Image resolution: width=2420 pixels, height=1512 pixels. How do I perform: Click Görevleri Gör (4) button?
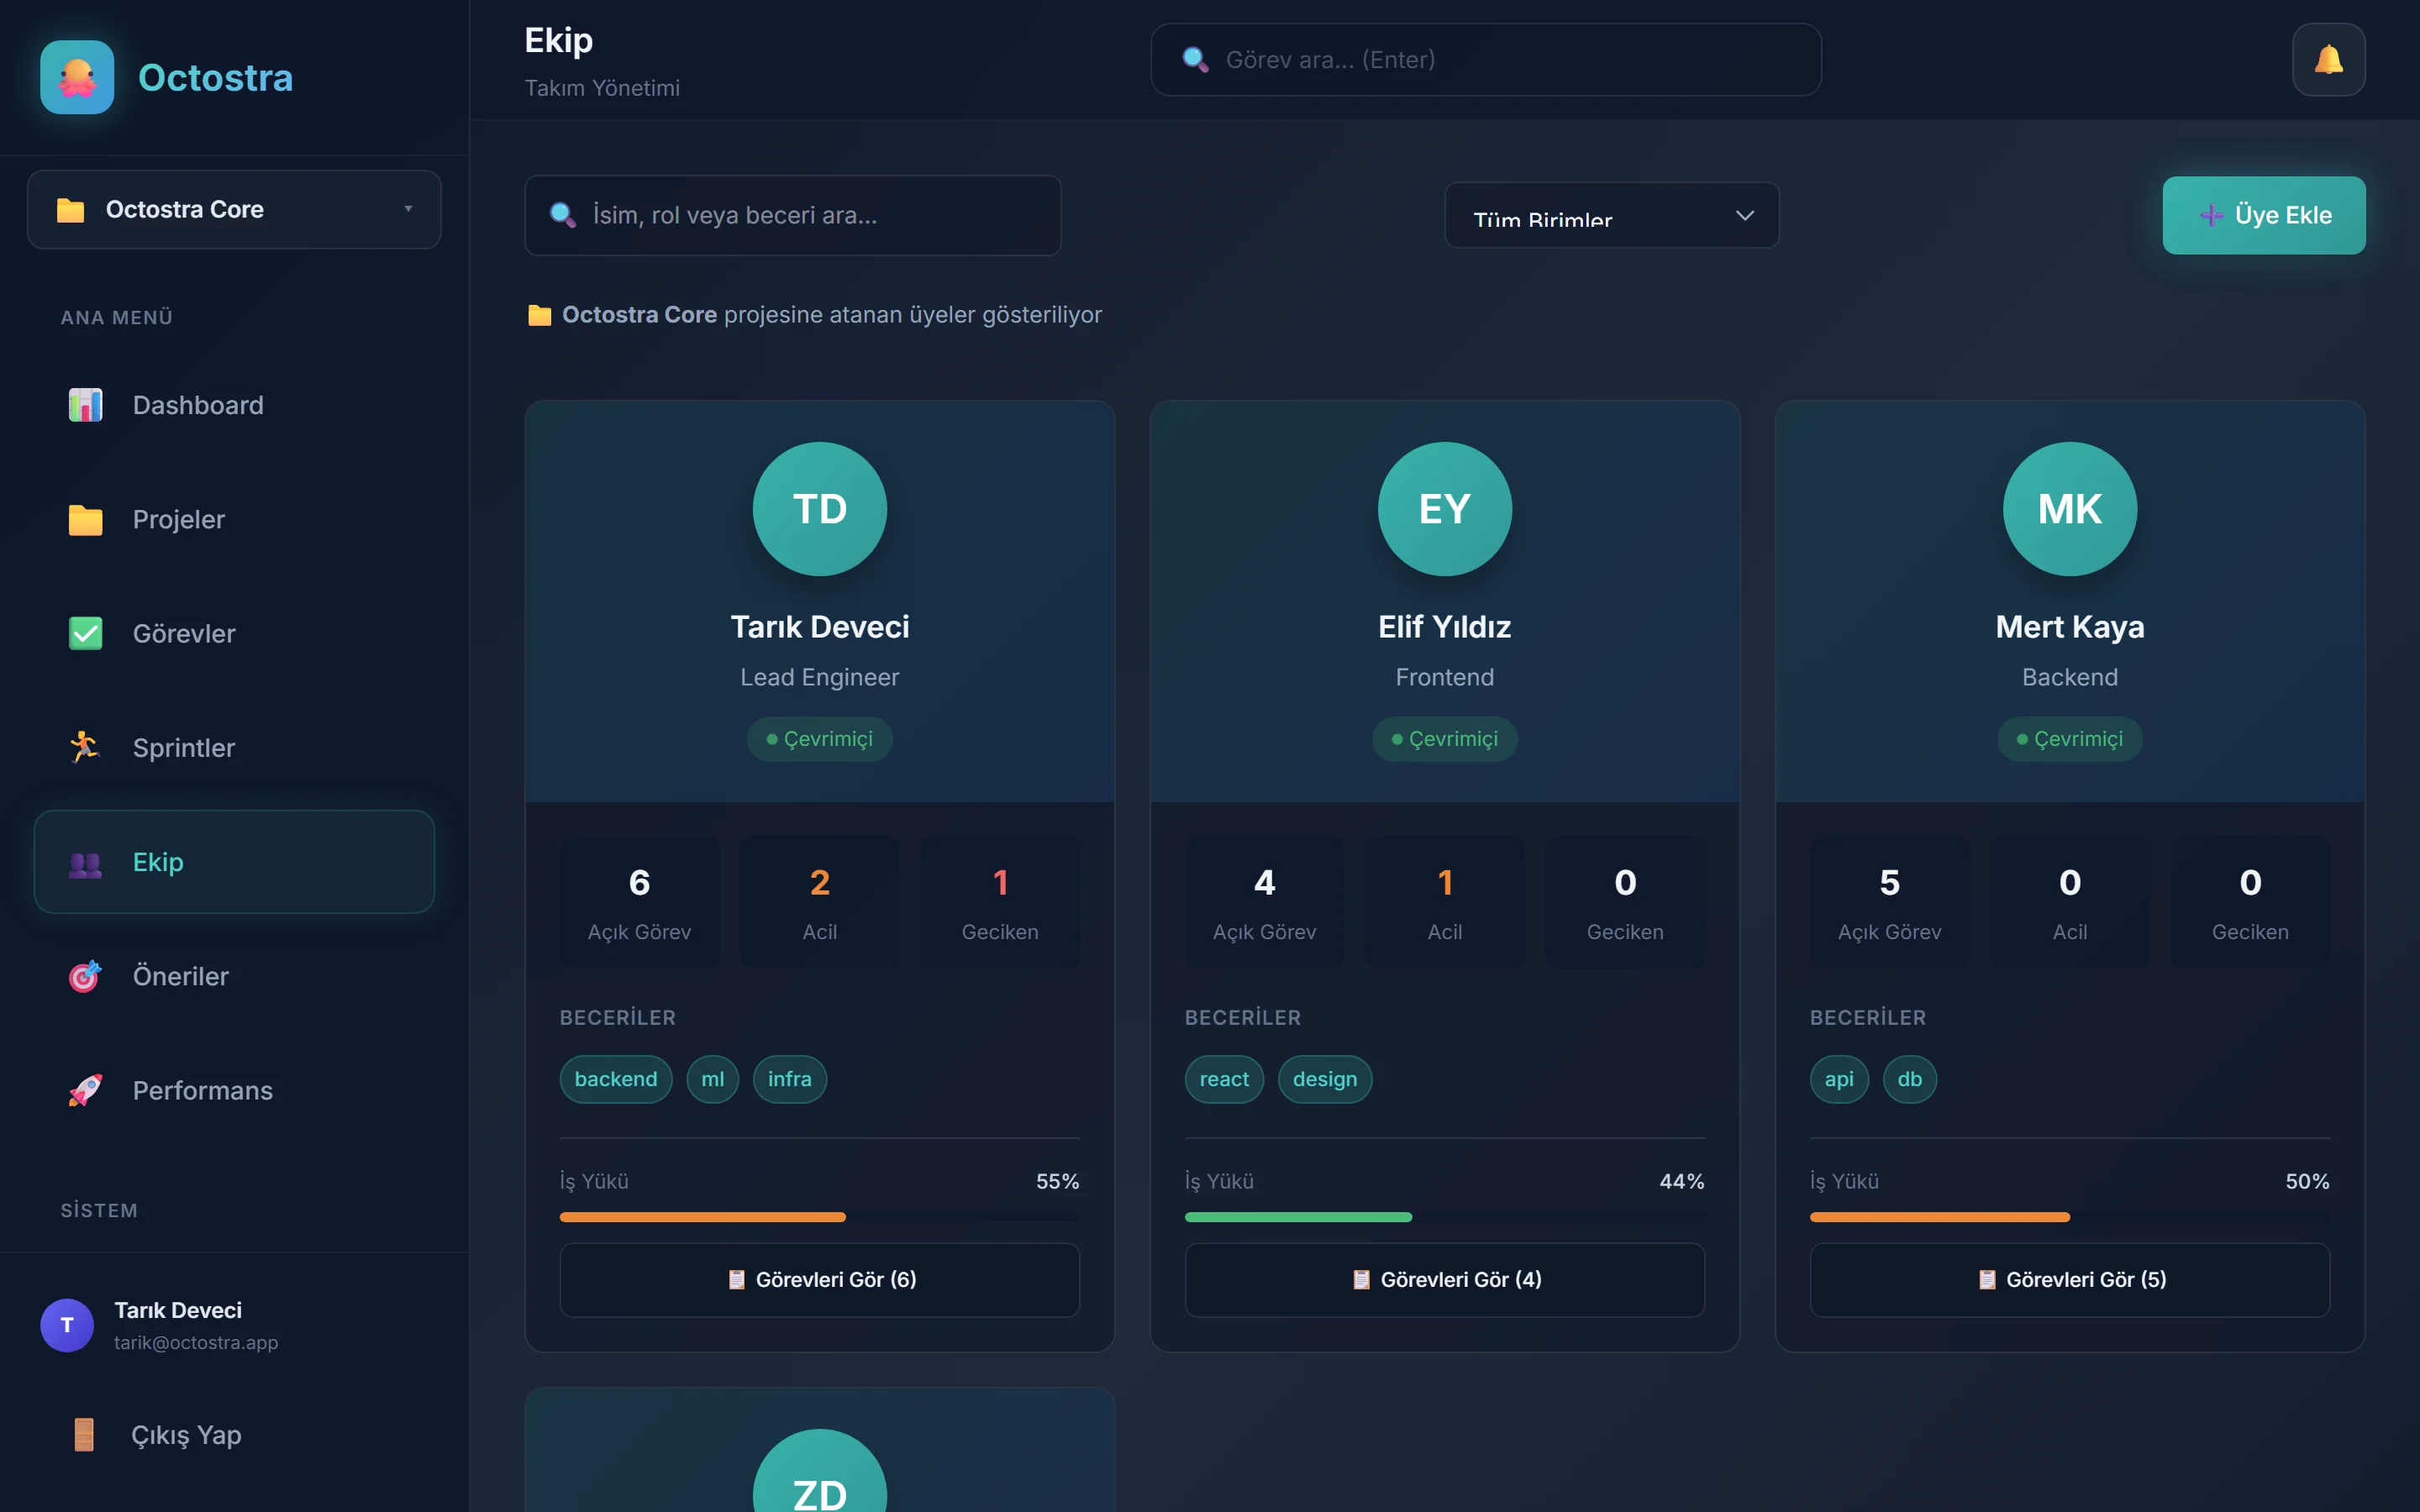1445,1280
